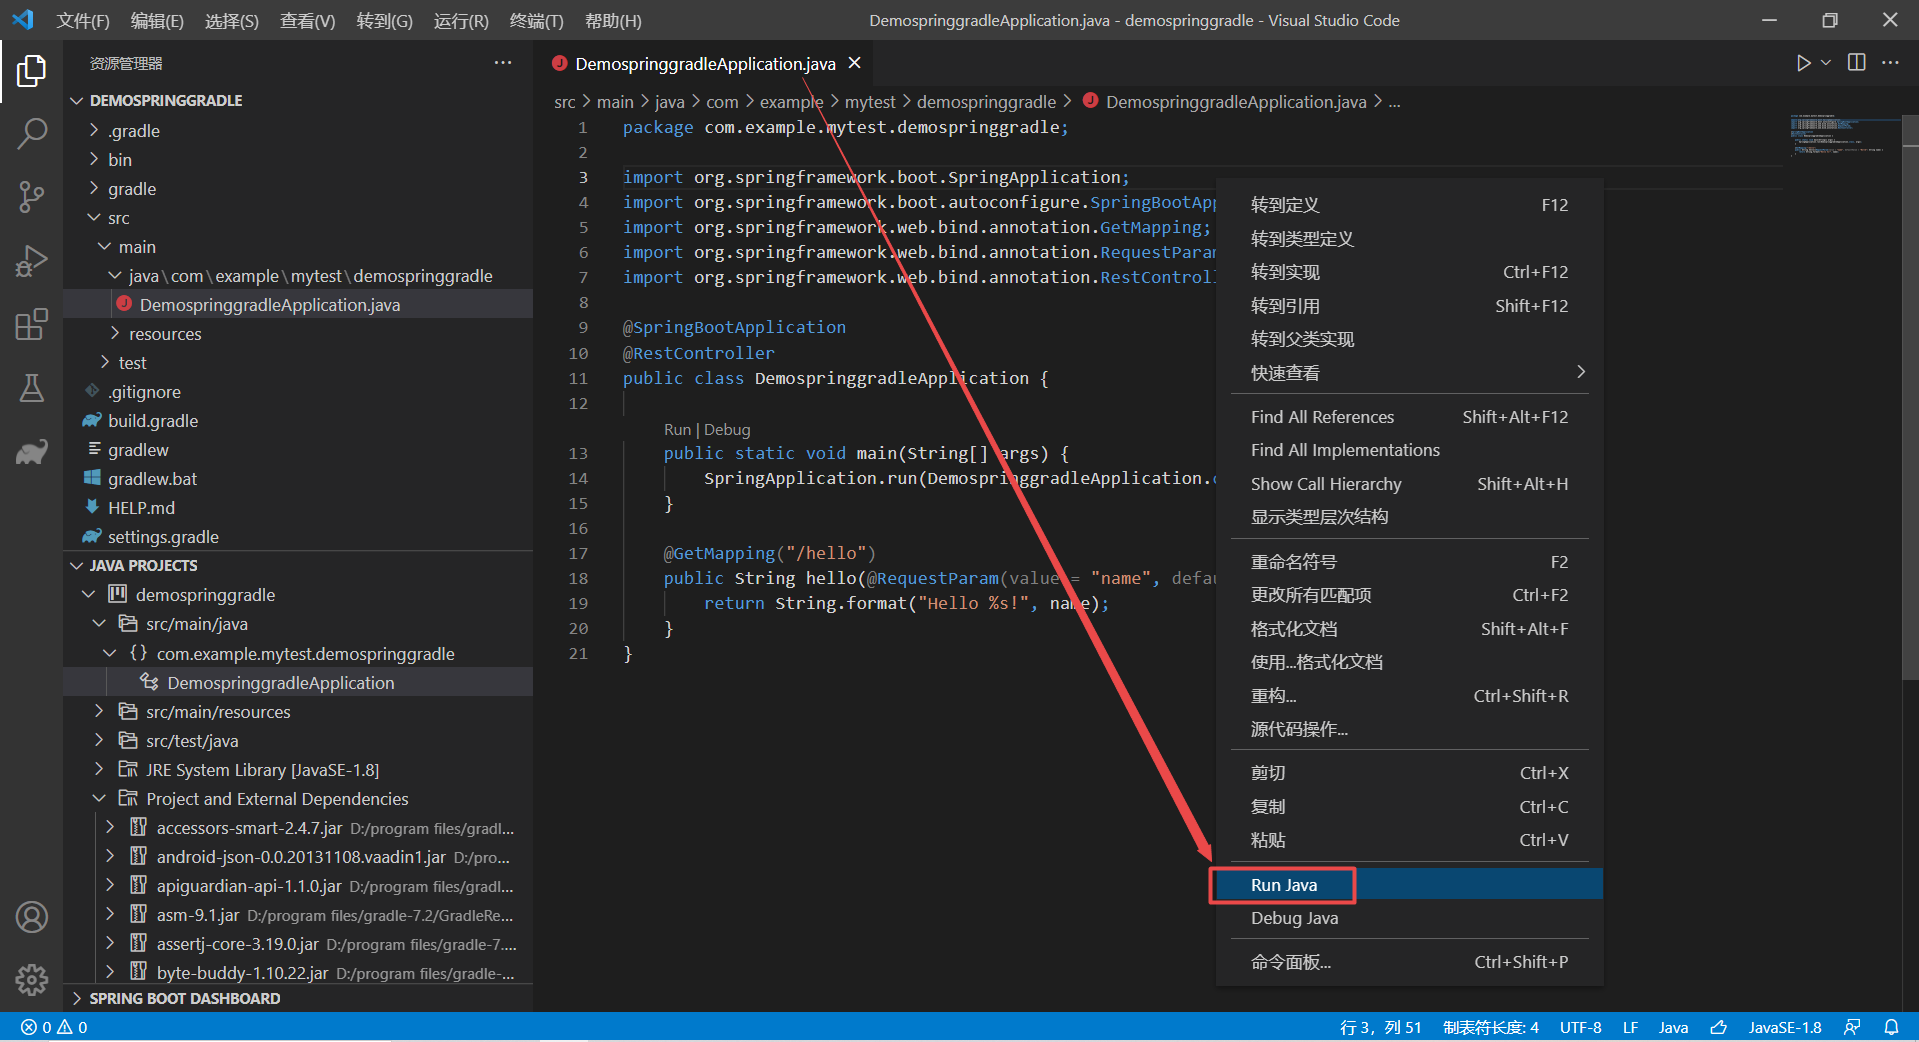1919x1042 pixels.
Task: Open the Manage gear icon
Action: [31, 980]
